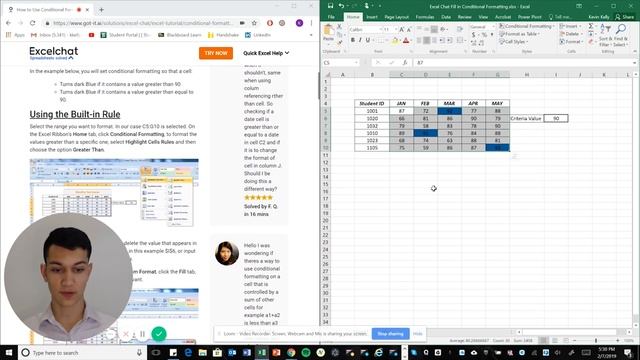Viewport: 640px width, 360px height.
Task: Open the Excel icon in the Windows taskbar
Action: pyautogui.click(x=262, y=352)
